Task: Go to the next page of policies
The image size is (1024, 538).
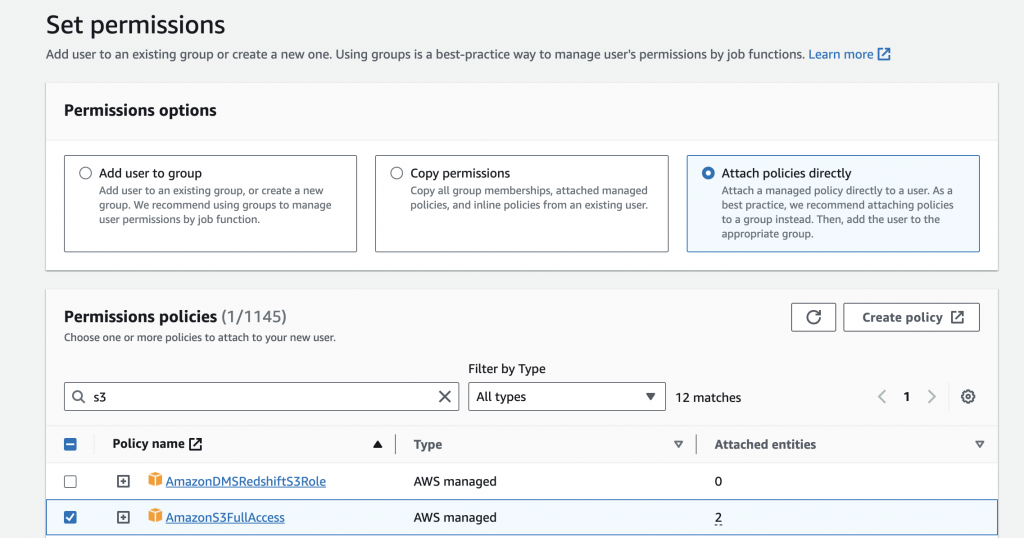Action: coord(932,397)
